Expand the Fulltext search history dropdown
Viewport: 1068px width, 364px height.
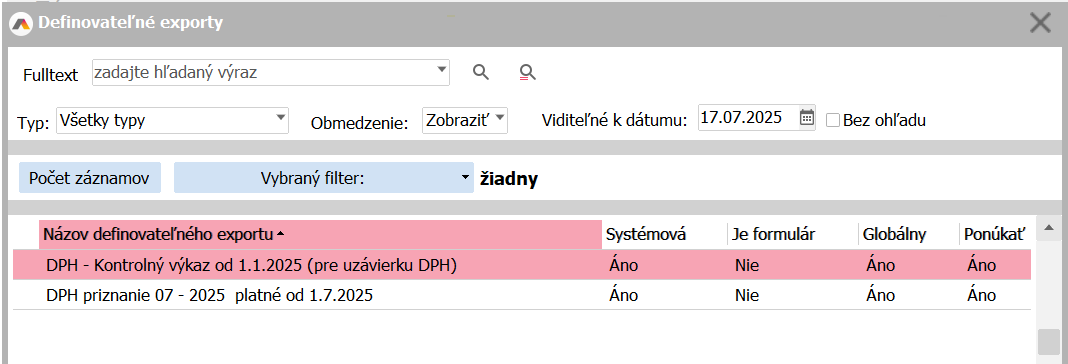tap(441, 70)
